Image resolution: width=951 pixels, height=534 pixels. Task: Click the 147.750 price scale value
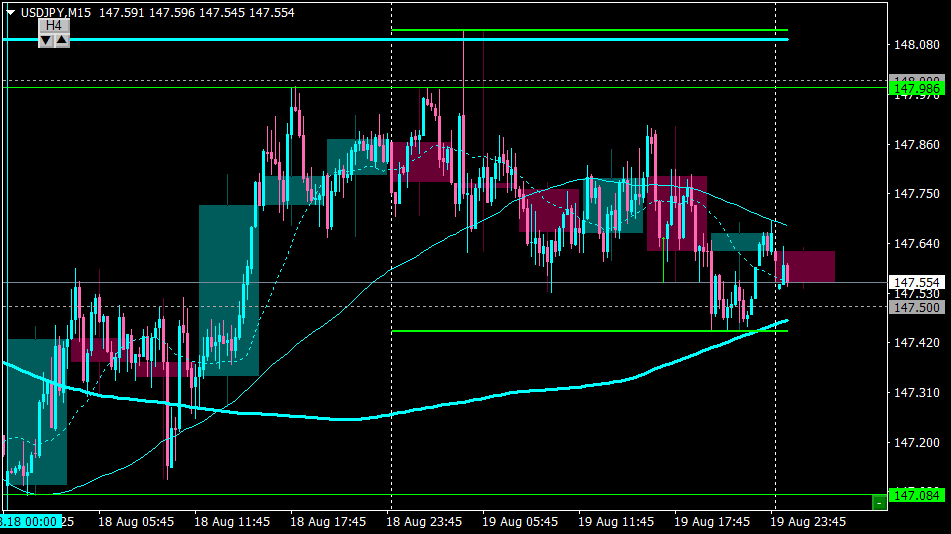coord(916,194)
